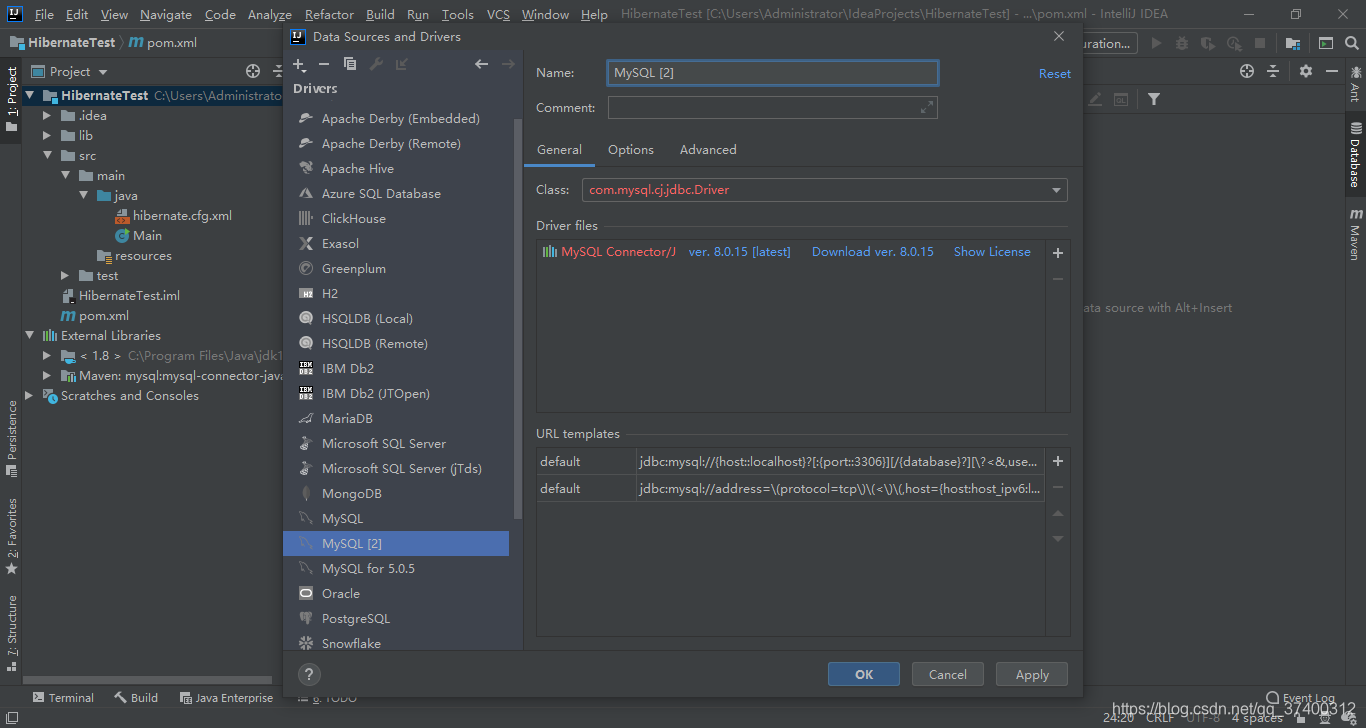
Task: Click the Duplicate driver icon in dialog toolbar
Action: click(350, 64)
